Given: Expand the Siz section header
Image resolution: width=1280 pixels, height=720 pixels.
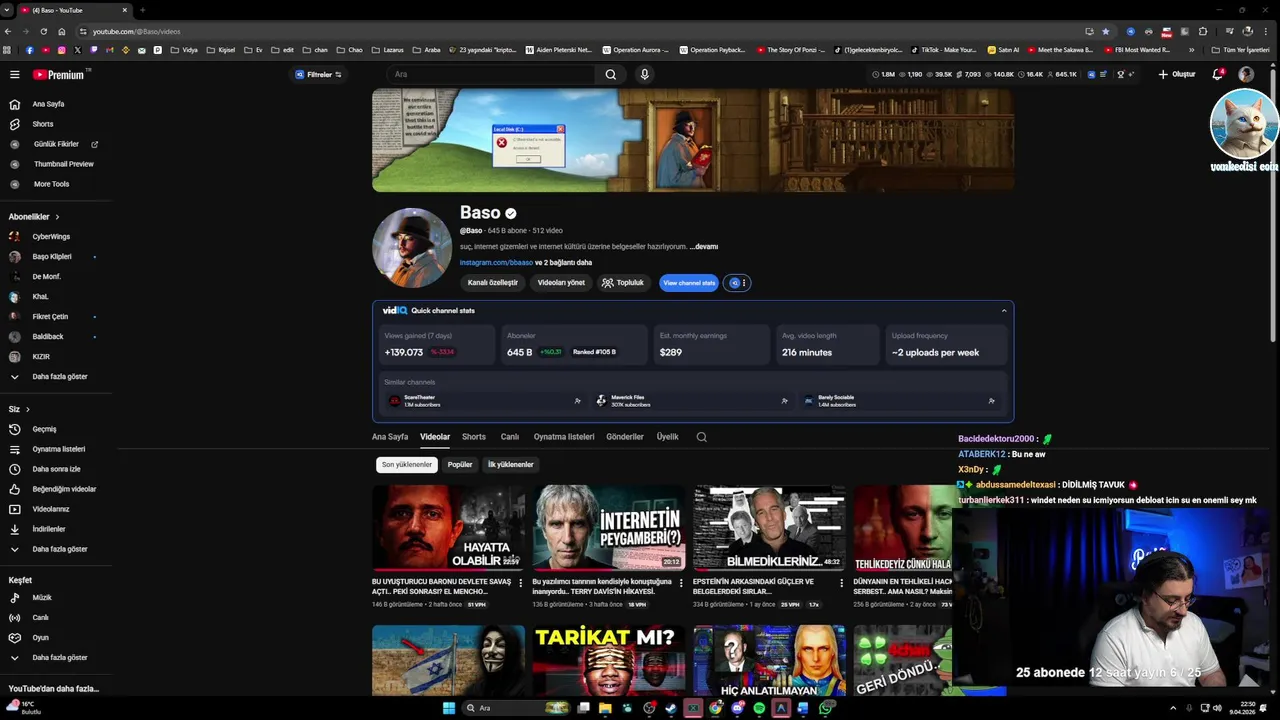Looking at the screenshot, I should click(x=19, y=409).
